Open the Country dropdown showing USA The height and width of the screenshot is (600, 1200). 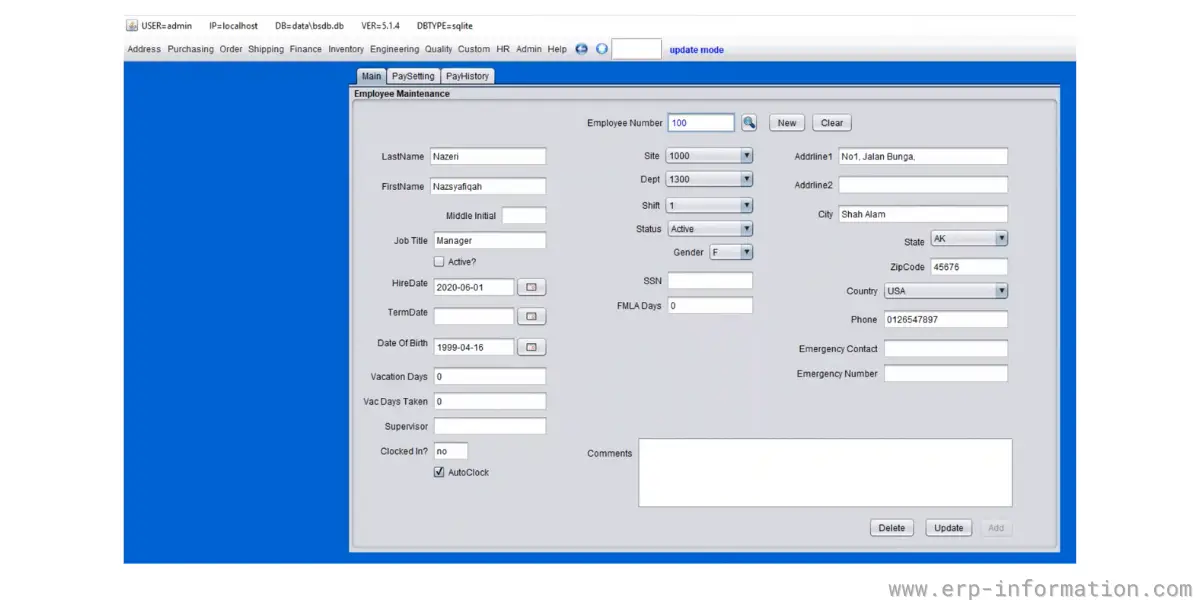tap(946, 291)
